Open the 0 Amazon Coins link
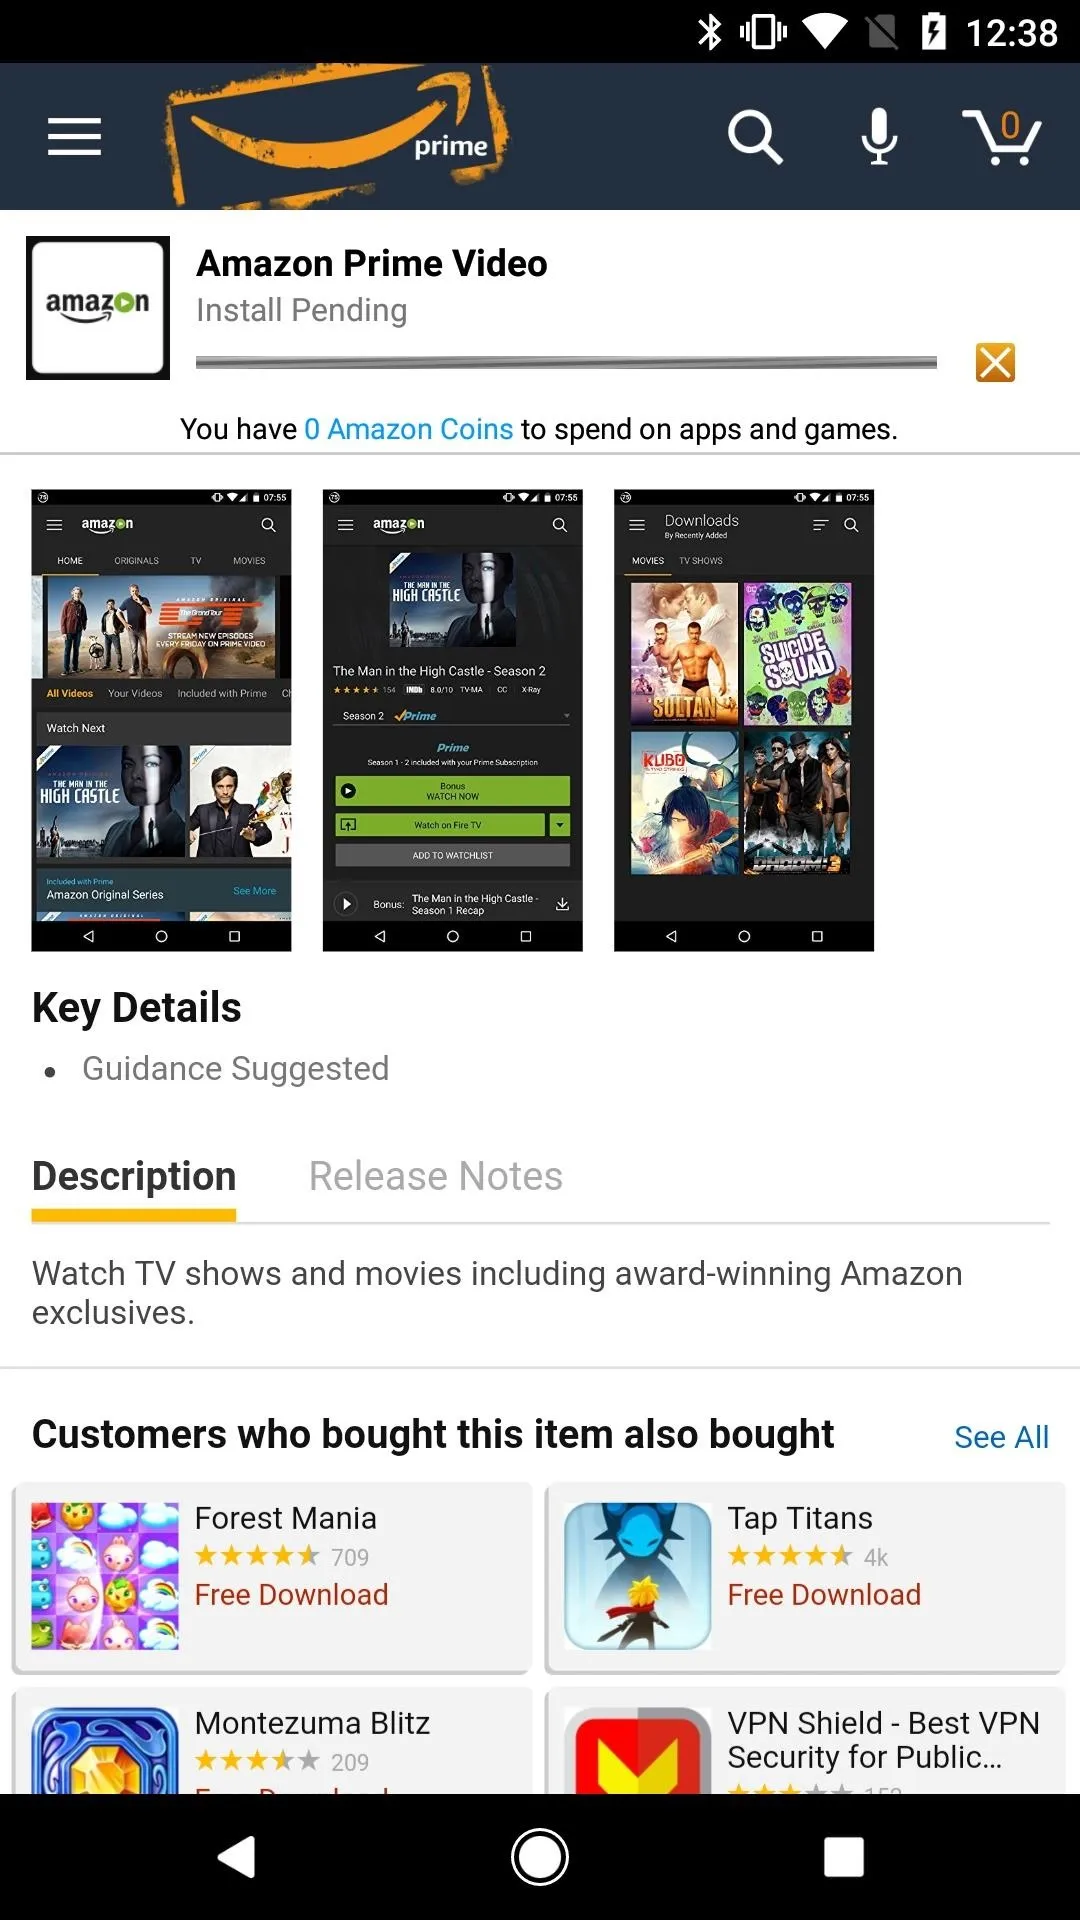This screenshot has height=1920, width=1080. tap(408, 429)
